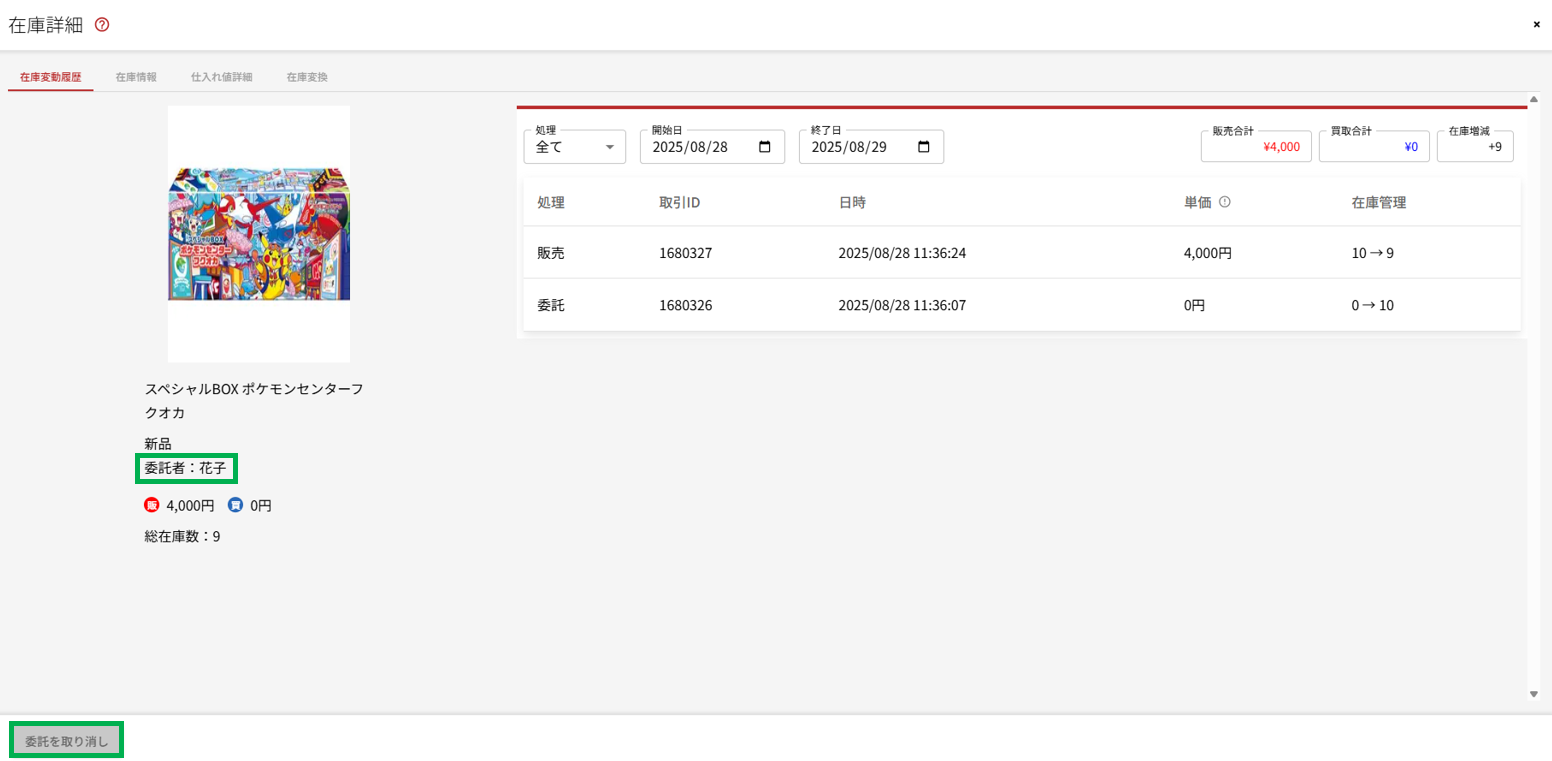Click the 単価 info icon
Viewport: 1552px width, 761px height.
(x=1225, y=202)
